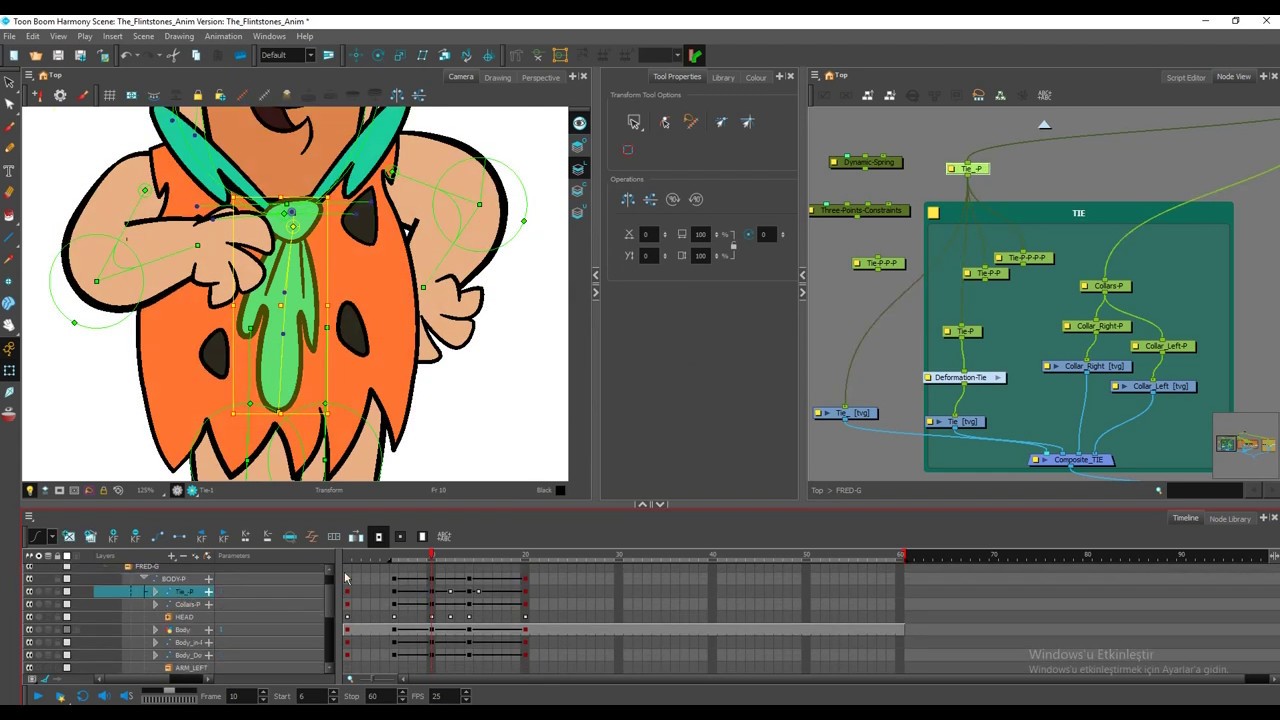Open the Default workspace dropdown
The image size is (1280, 720).
(310, 55)
